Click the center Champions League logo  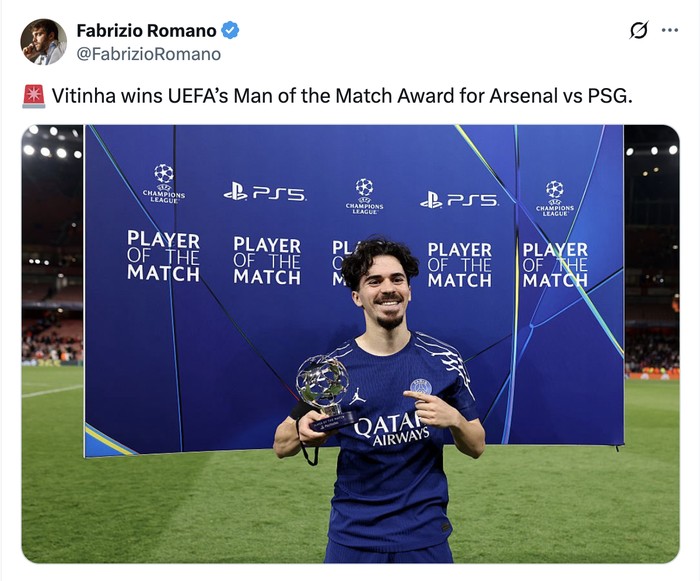pyautogui.click(x=364, y=195)
